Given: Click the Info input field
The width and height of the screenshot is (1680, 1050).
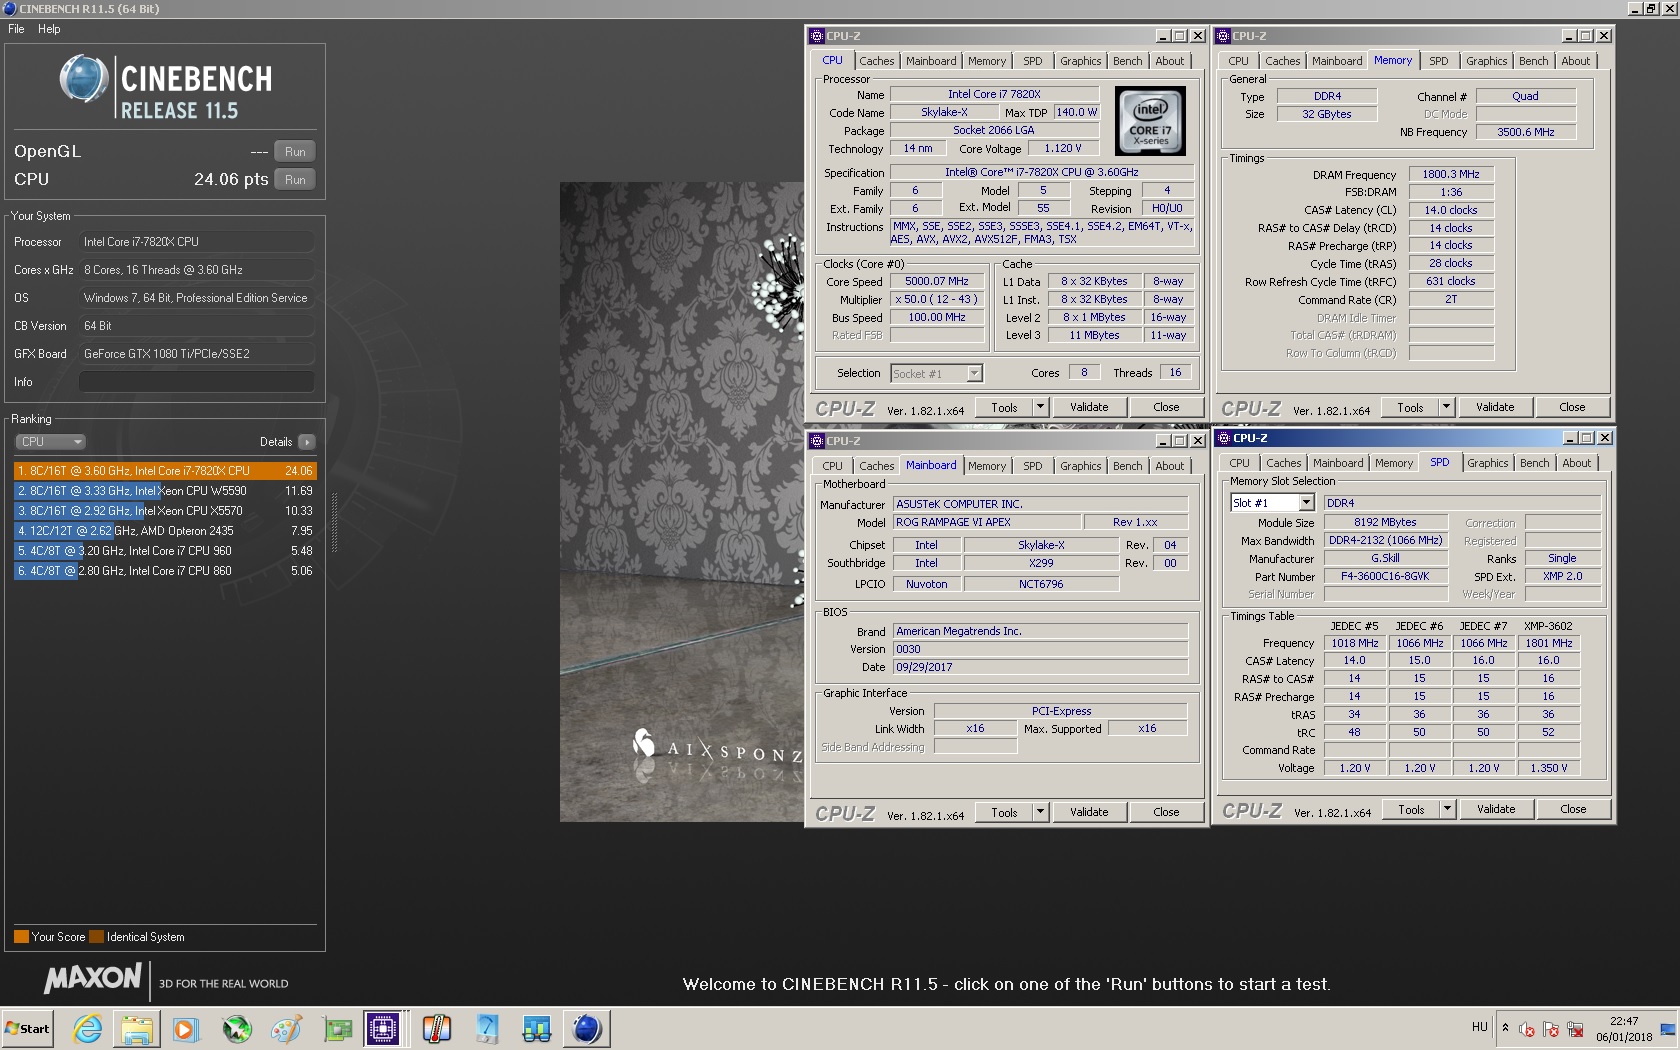Looking at the screenshot, I should pyautogui.click(x=197, y=382).
